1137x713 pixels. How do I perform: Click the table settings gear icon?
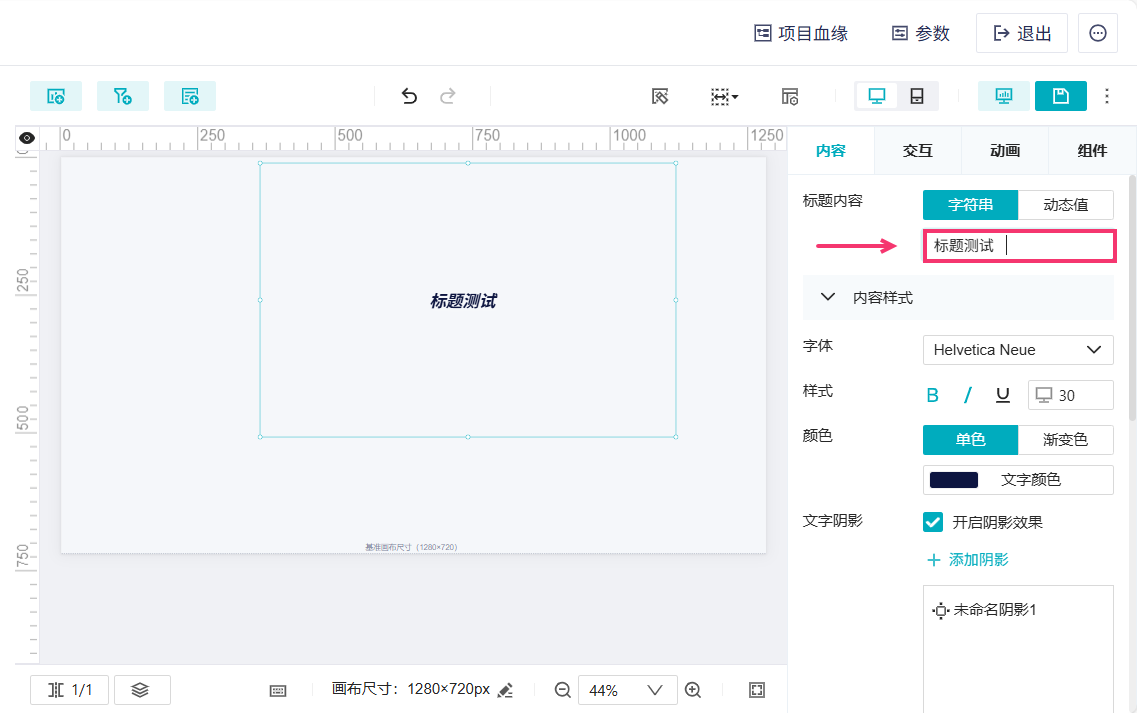click(790, 96)
